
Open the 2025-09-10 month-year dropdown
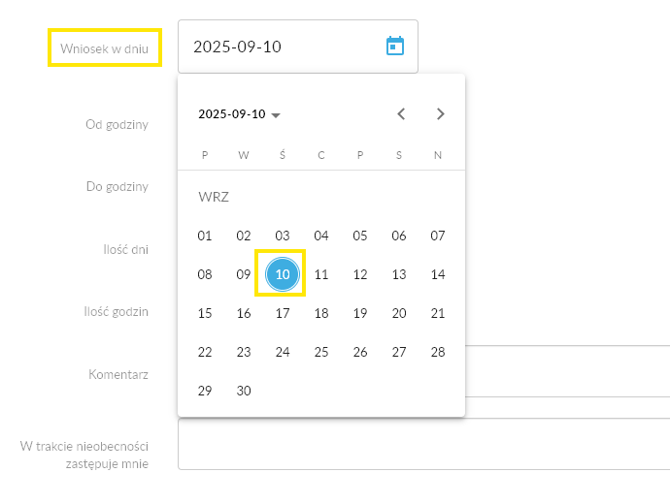pos(239,114)
